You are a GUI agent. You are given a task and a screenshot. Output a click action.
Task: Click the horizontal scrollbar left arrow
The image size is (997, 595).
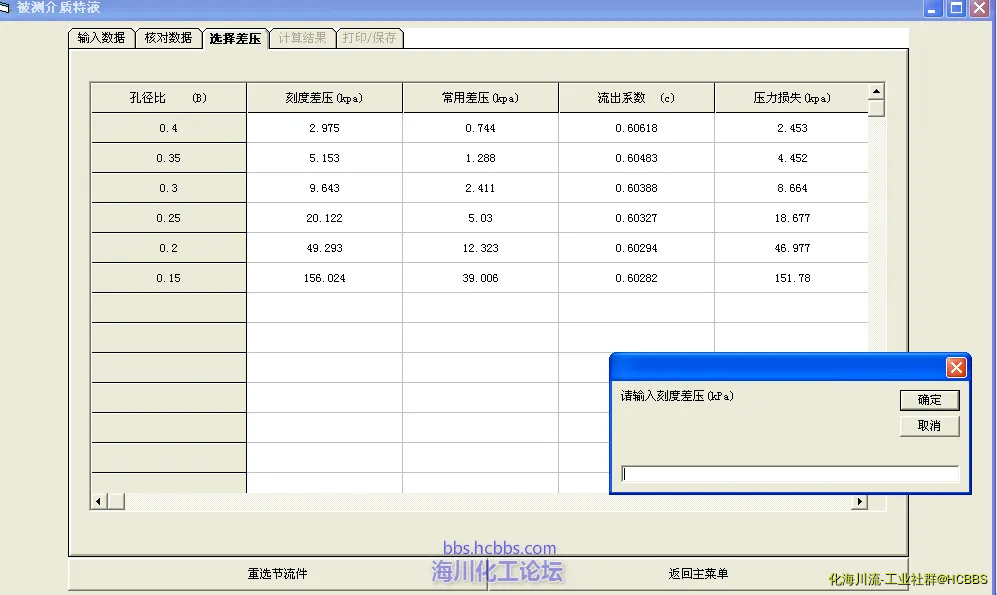coord(98,501)
